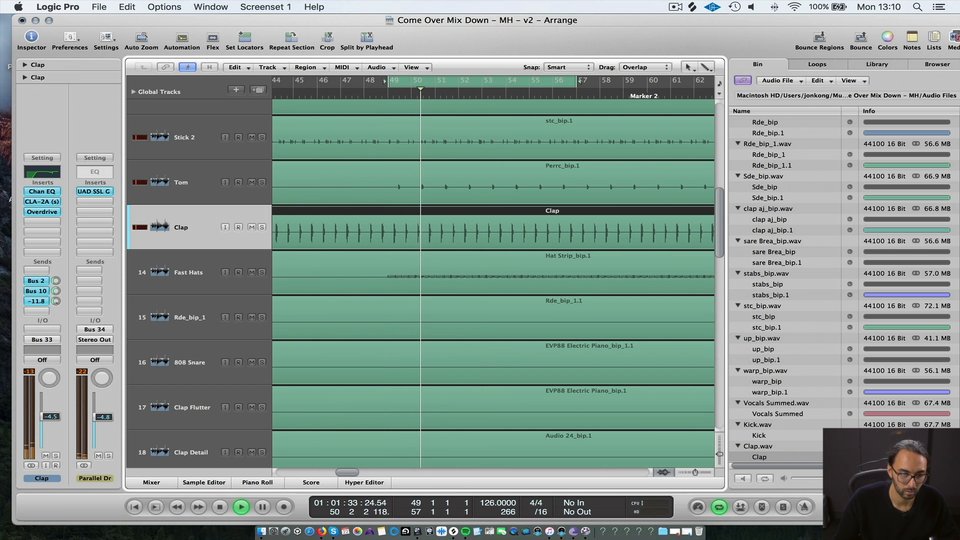Screen dimensions: 960x540
Task: Toggle the metronome click button
Action: pos(804,507)
